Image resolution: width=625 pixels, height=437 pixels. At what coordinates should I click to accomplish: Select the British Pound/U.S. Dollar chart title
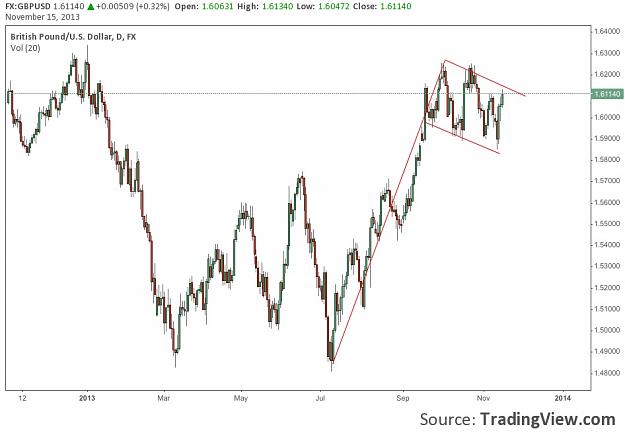[73, 37]
